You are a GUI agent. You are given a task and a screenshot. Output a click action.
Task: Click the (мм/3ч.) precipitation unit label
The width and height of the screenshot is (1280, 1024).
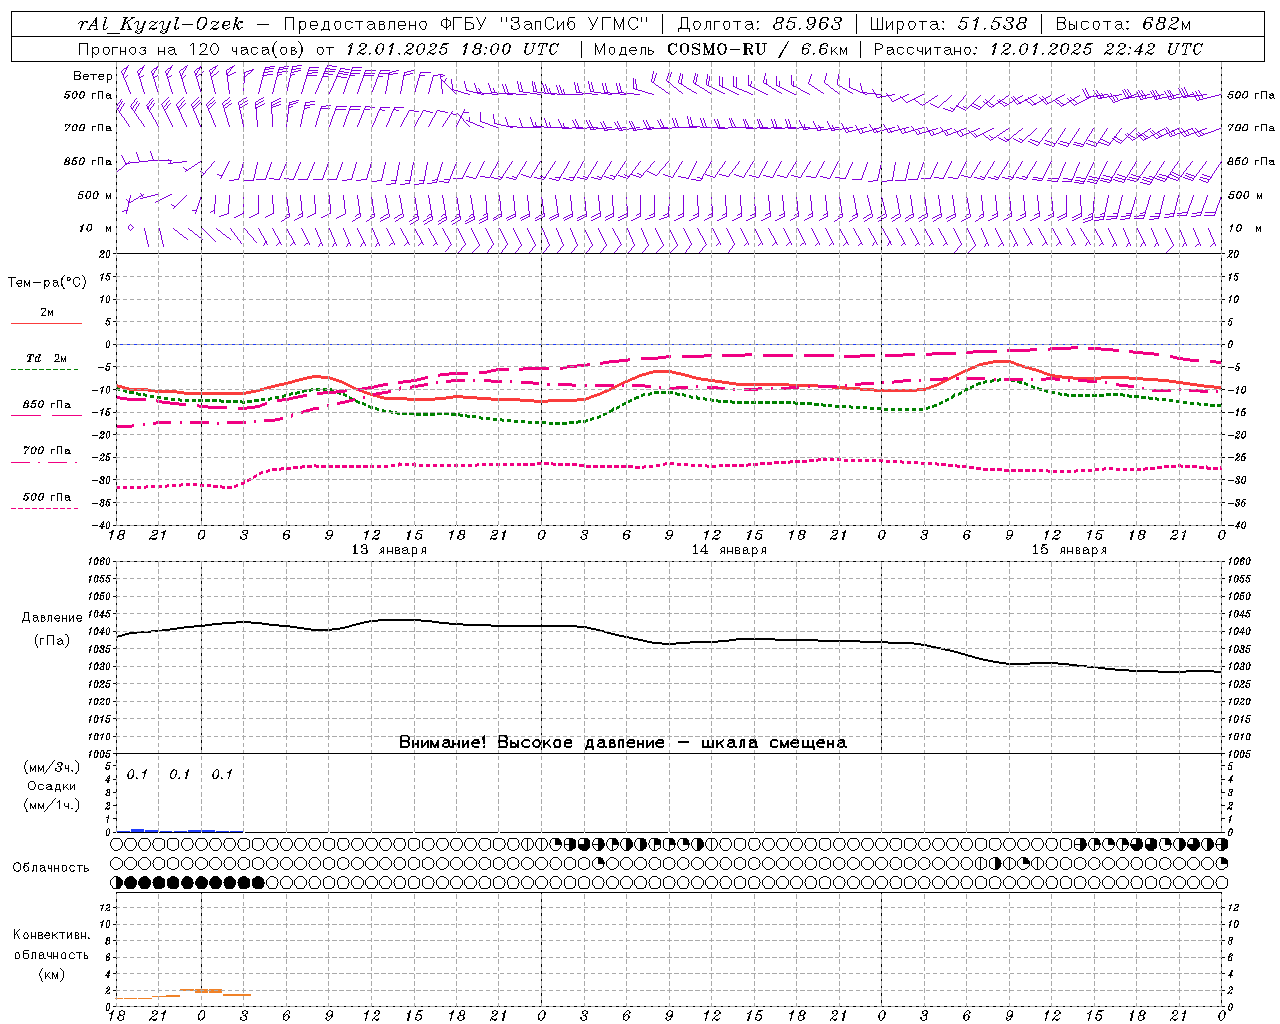[x=52, y=767]
